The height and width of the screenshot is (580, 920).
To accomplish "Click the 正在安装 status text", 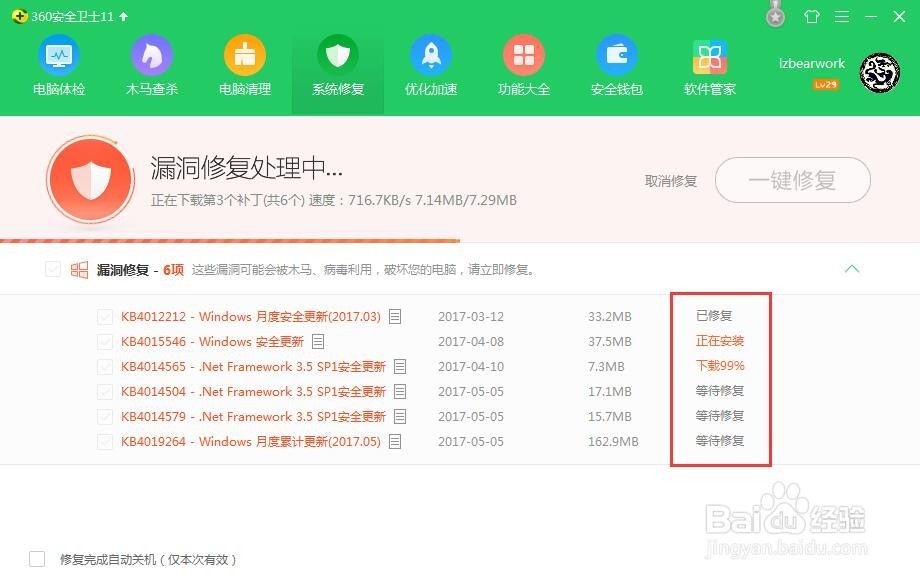I will coord(719,341).
